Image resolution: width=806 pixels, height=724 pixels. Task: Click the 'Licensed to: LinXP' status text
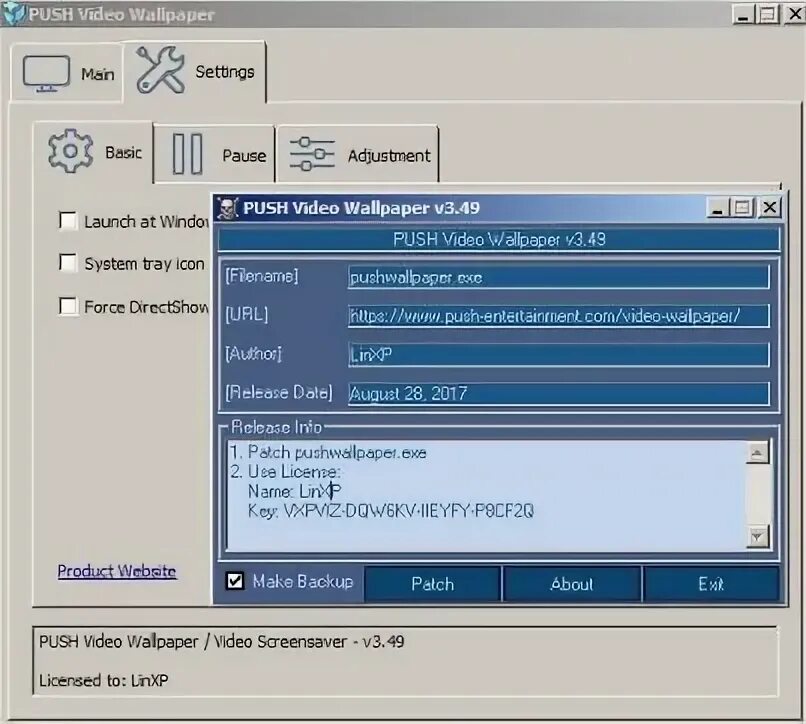point(104,680)
